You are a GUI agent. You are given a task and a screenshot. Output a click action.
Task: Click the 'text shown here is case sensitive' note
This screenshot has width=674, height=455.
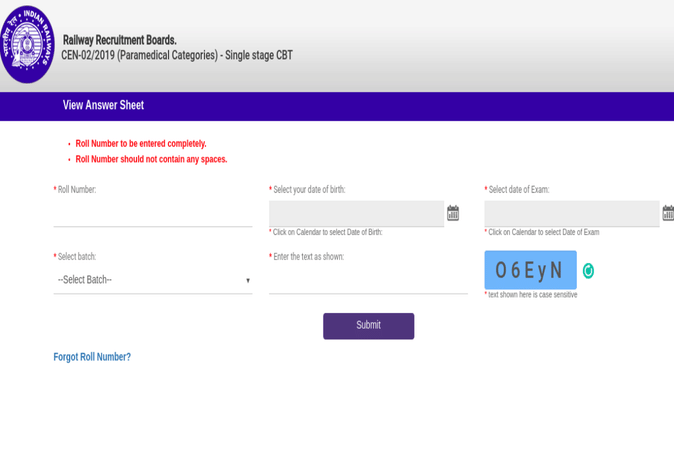[532, 295]
